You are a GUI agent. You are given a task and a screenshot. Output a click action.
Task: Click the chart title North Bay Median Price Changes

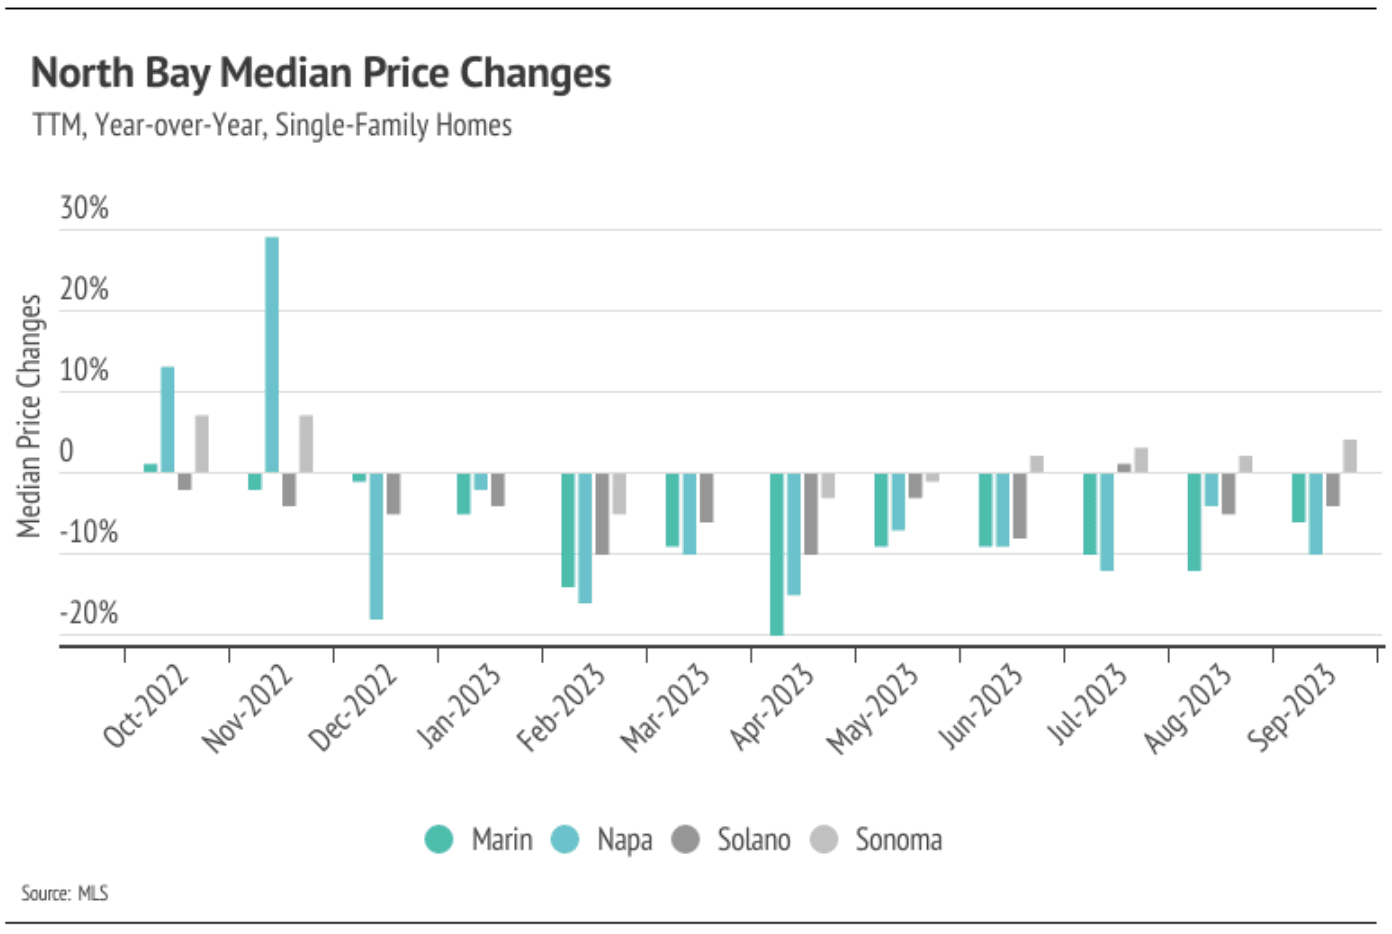point(321,73)
